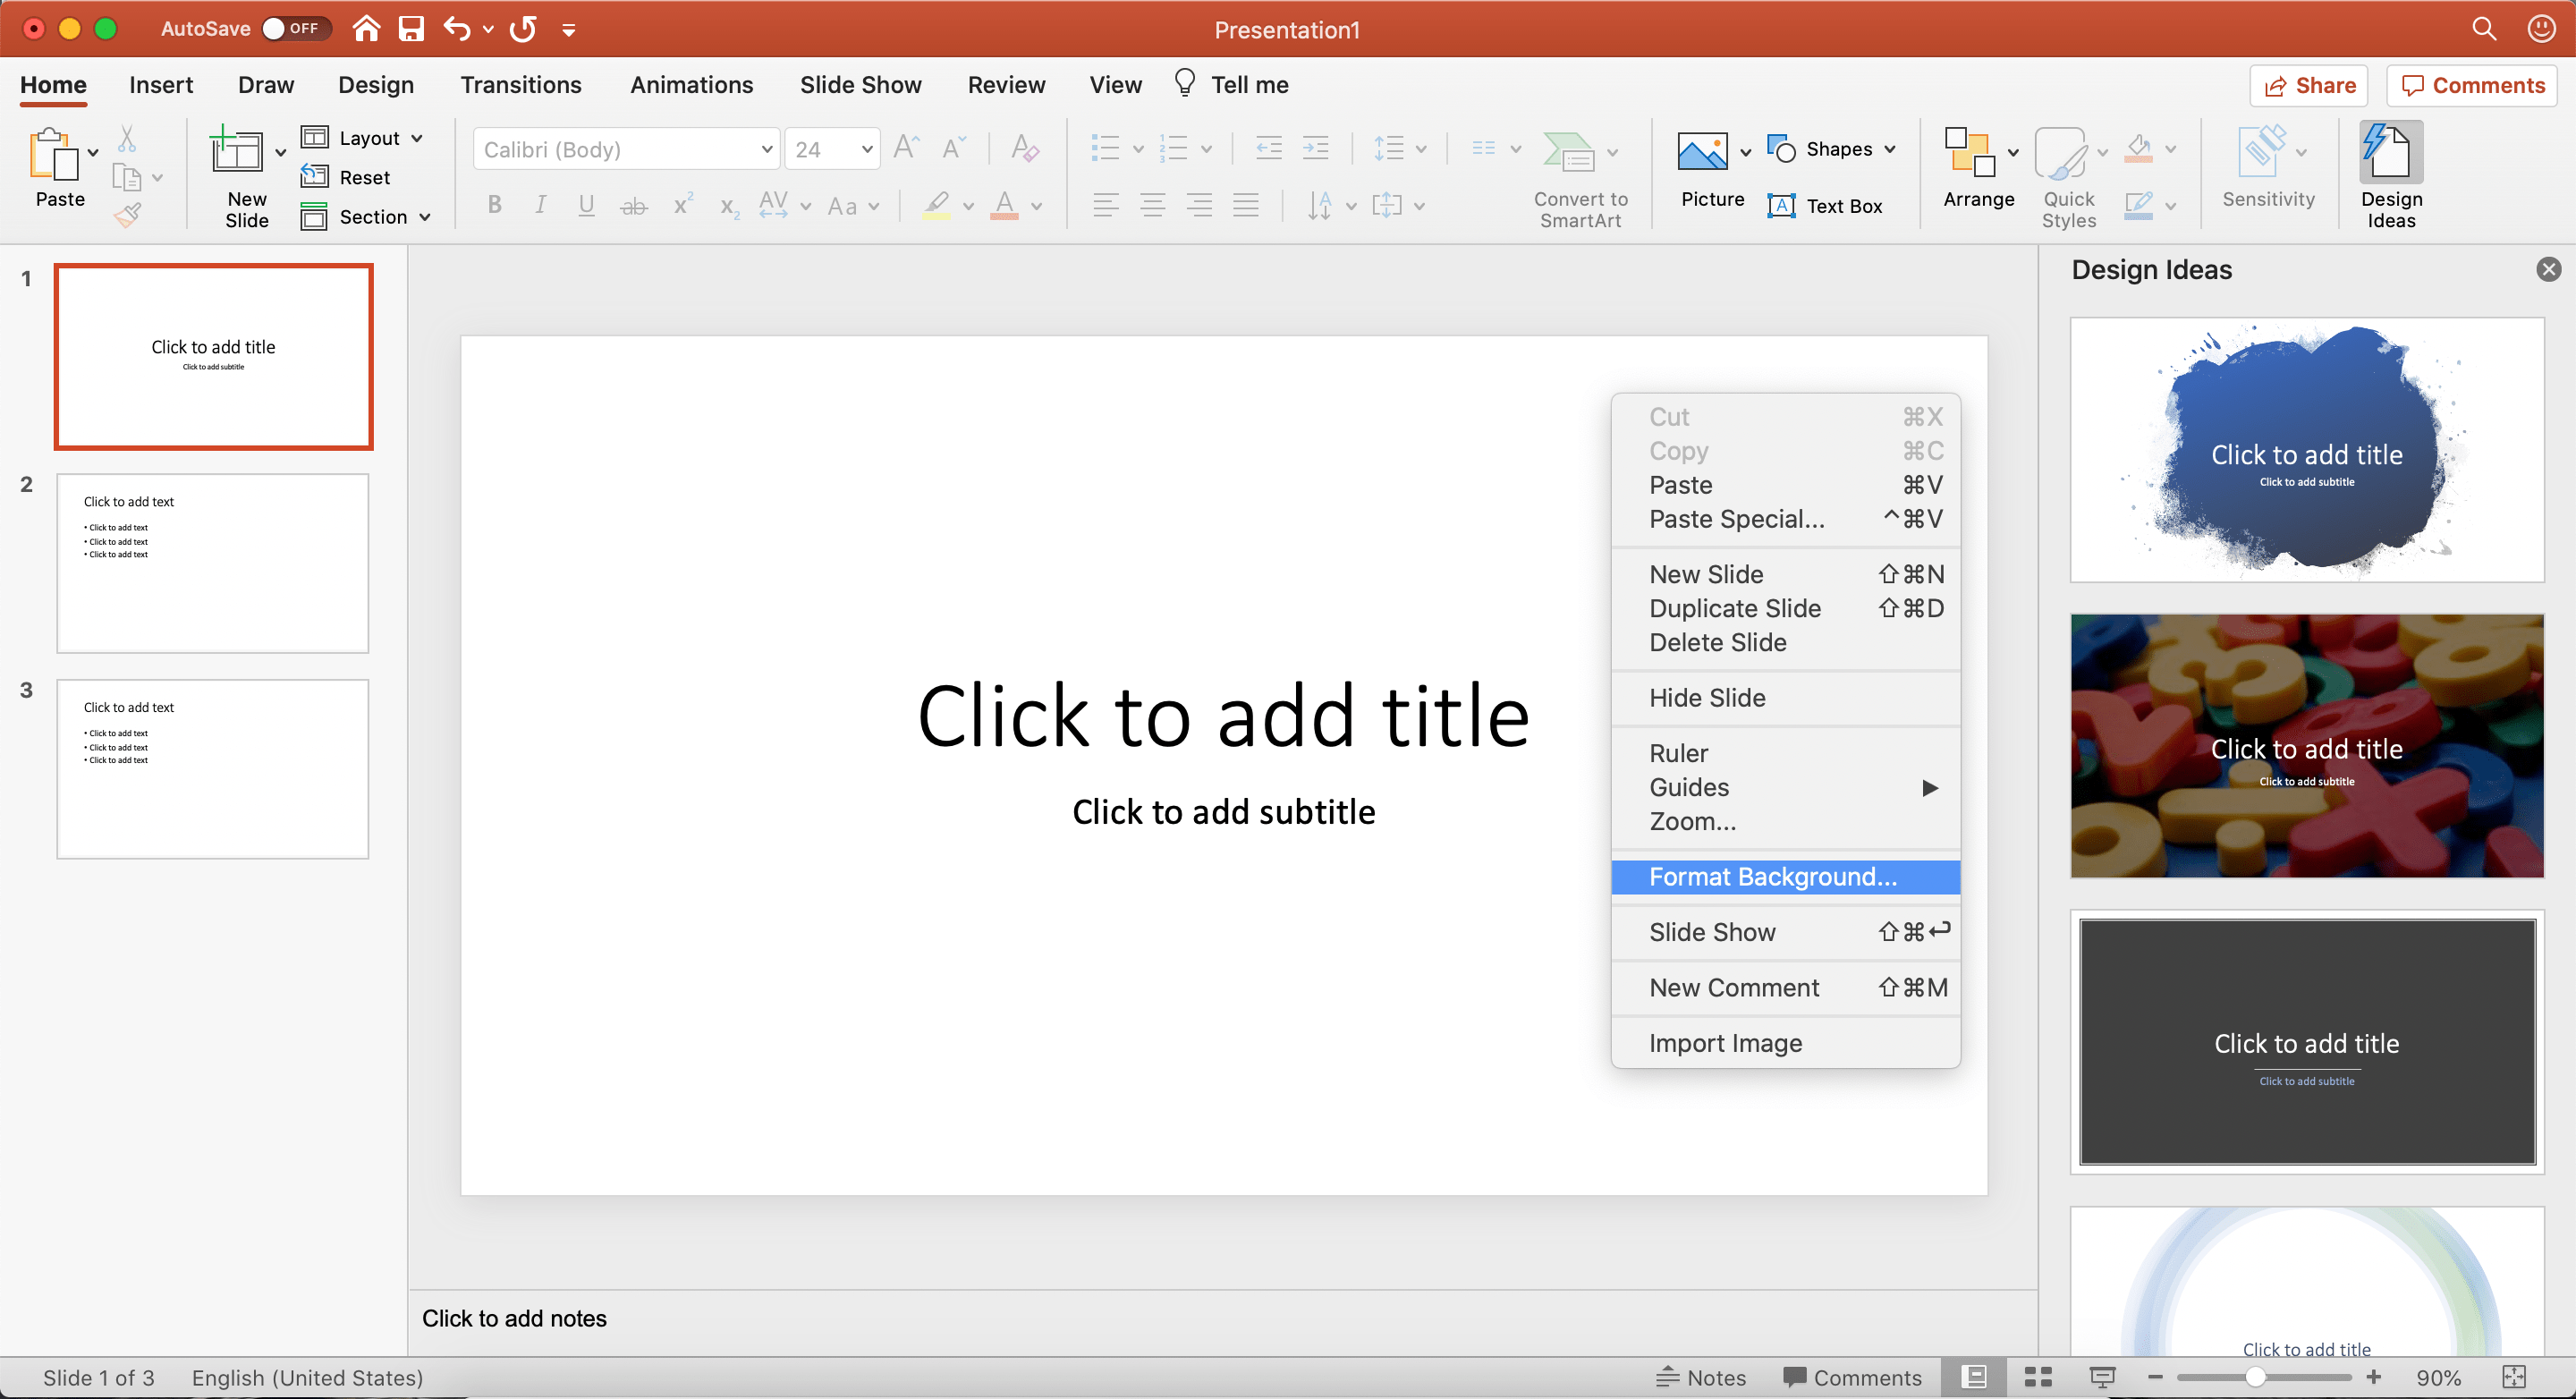Image resolution: width=2576 pixels, height=1399 pixels.
Task: Click the Comments button at top right
Action: click(x=2472, y=85)
